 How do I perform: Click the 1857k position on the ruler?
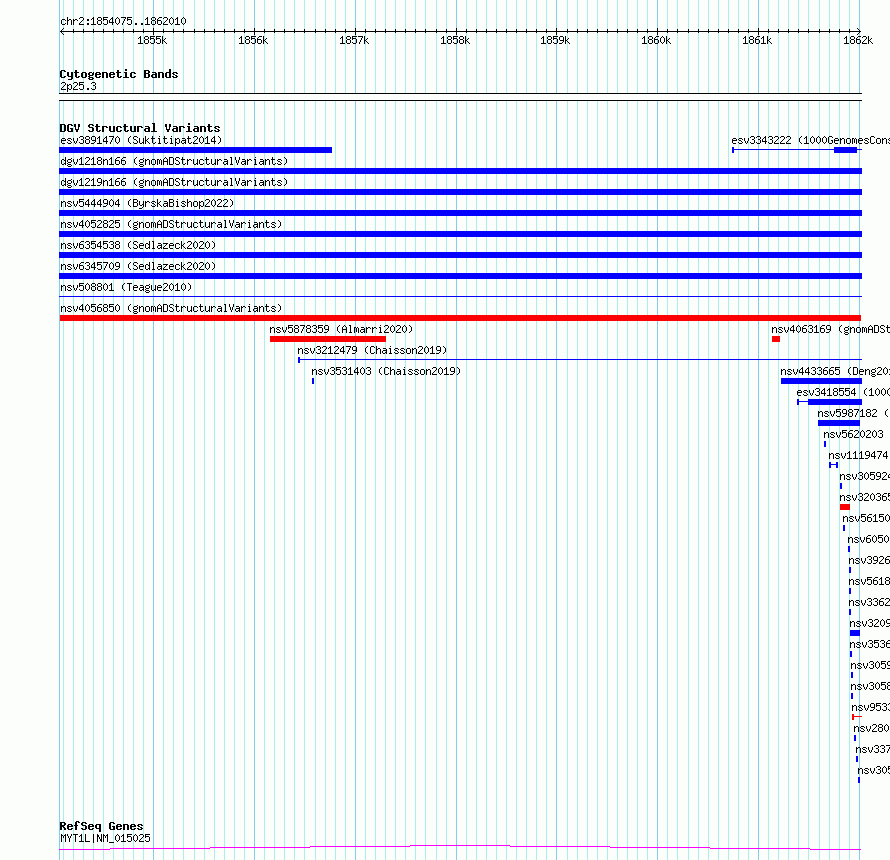(x=354, y=40)
